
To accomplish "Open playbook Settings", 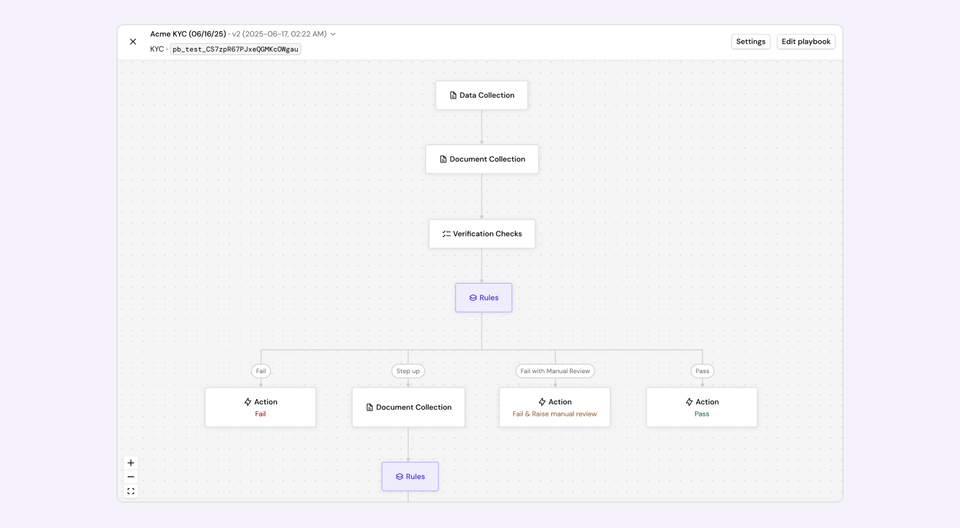I will pyautogui.click(x=750, y=42).
